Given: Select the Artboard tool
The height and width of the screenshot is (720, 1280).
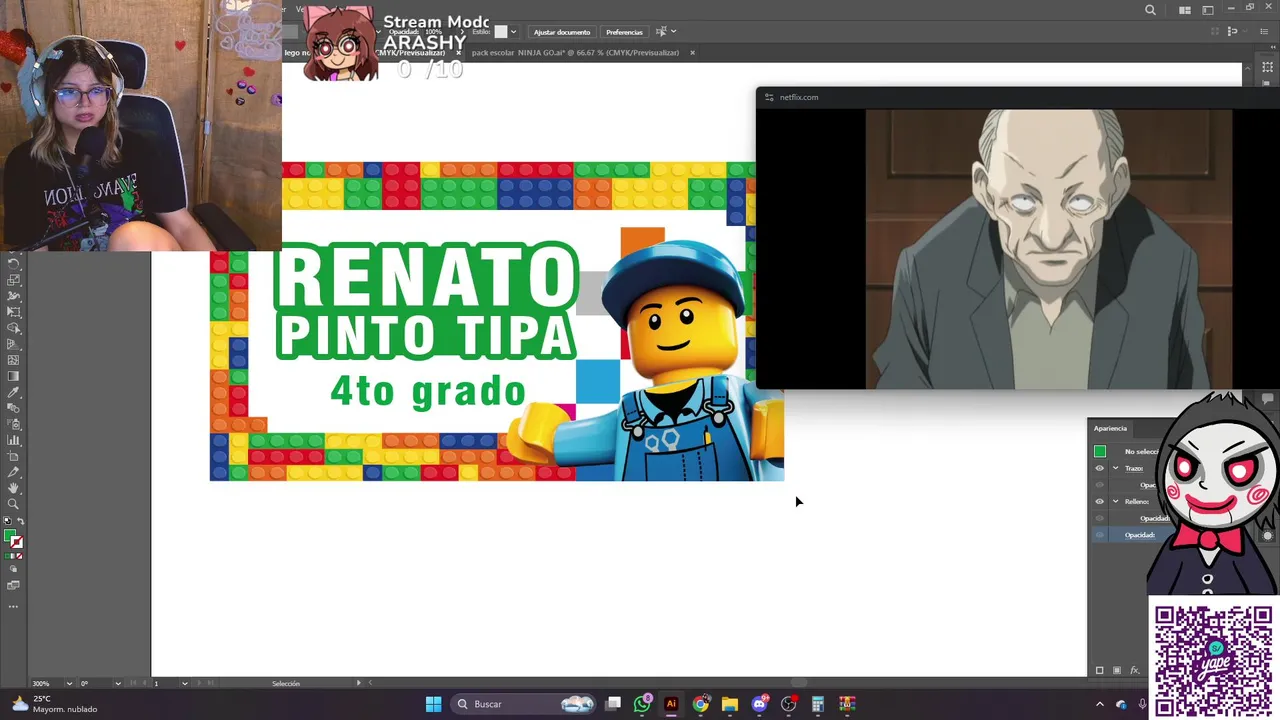Looking at the screenshot, I should [x=14, y=456].
